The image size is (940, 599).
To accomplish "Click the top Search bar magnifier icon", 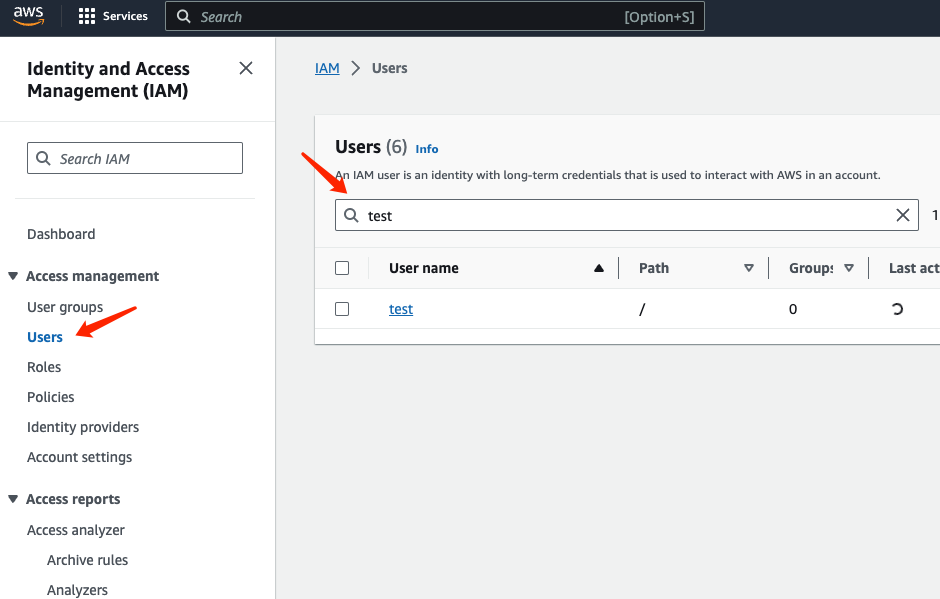I will [183, 16].
